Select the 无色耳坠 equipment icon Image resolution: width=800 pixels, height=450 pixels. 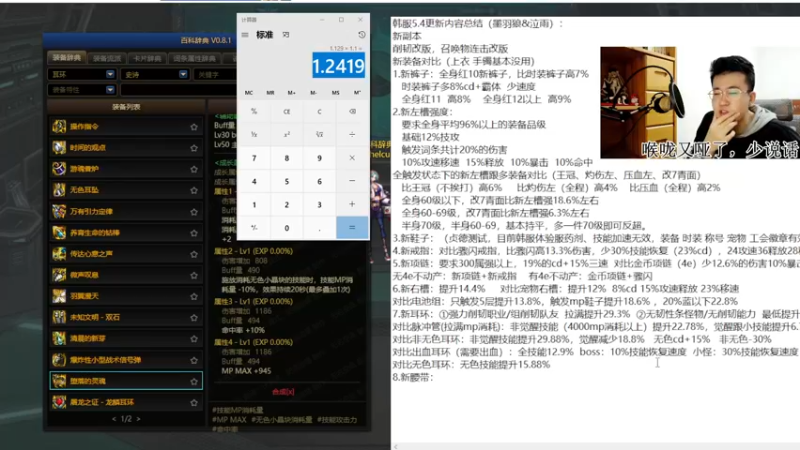point(59,190)
